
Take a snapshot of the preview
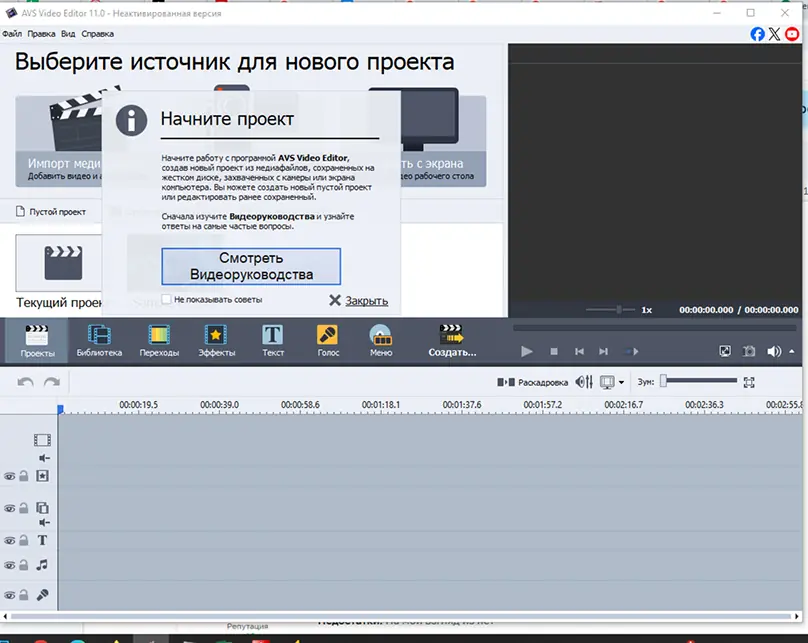749,351
